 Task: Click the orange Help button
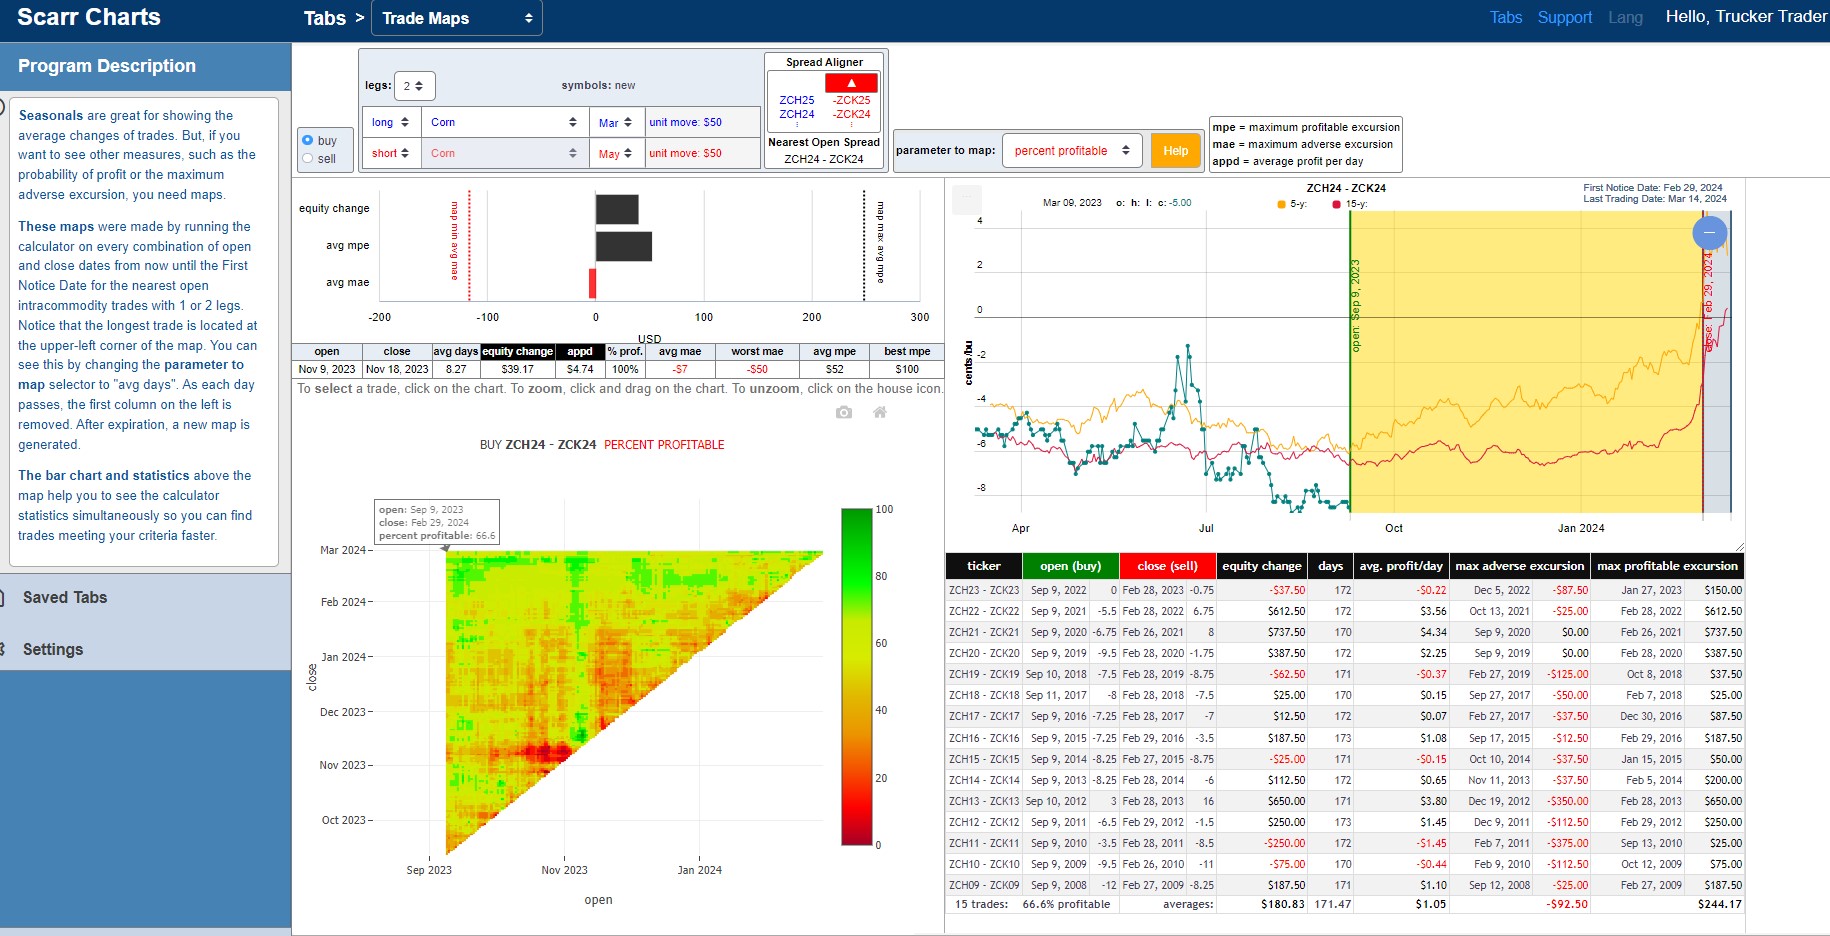pyautogui.click(x=1176, y=151)
